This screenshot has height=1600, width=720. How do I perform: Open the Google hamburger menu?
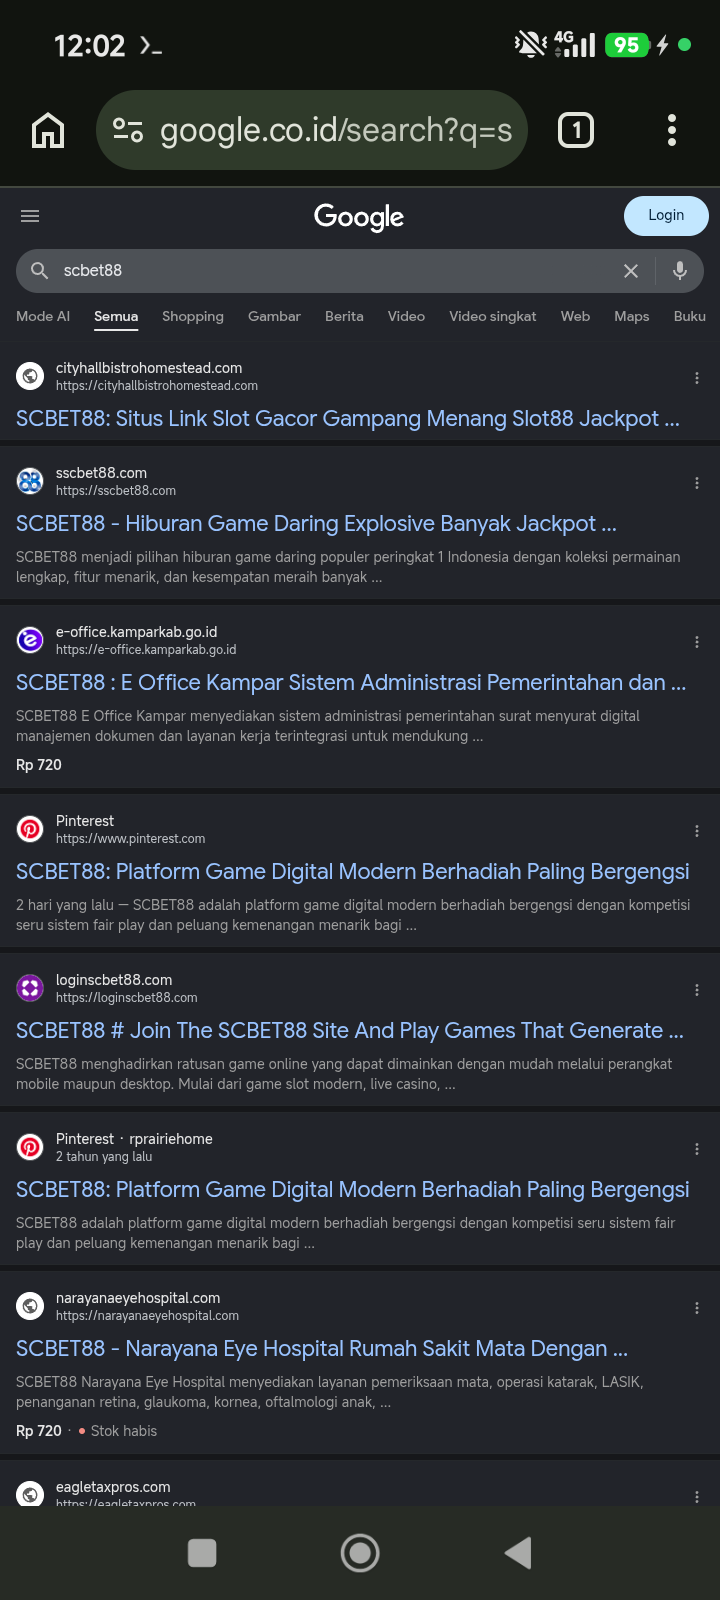pyautogui.click(x=30, y=216)
